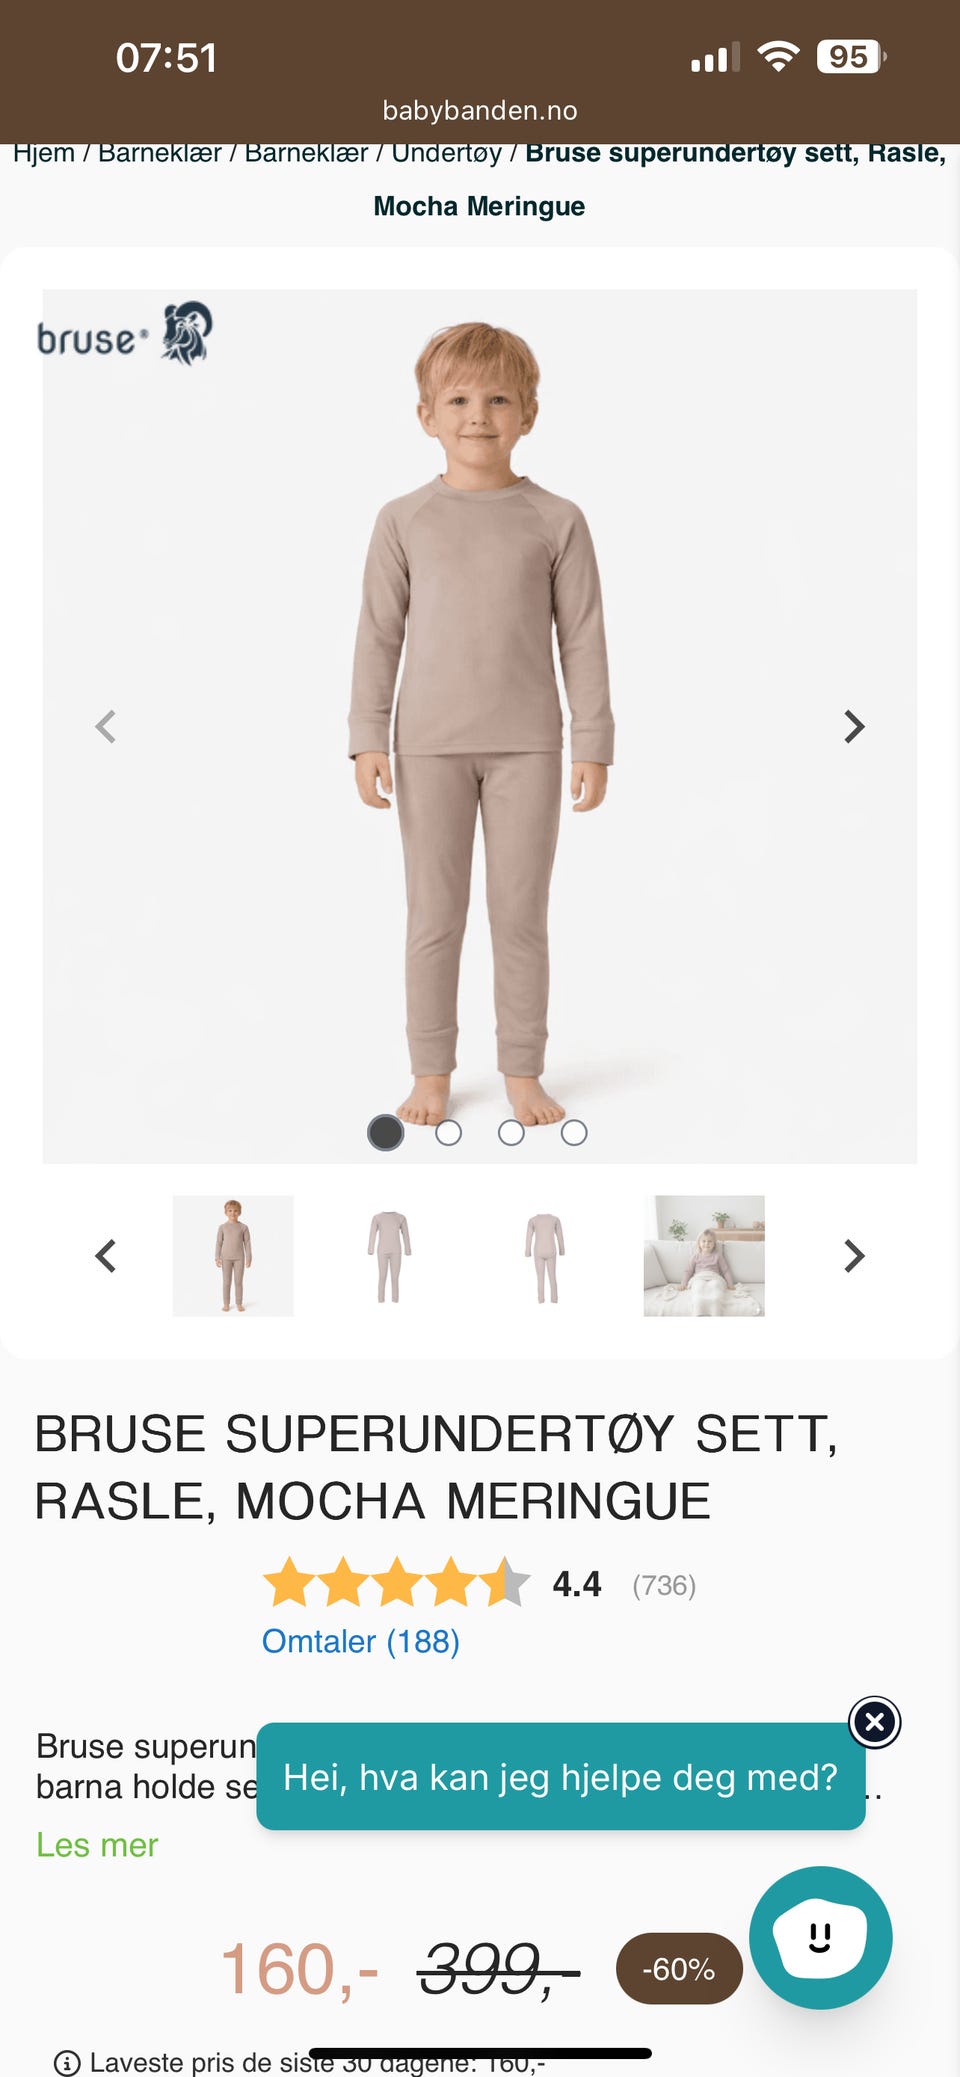The width and height of the screenshot is (960, 2077).
Task: Close the chat greeting bubble
Action: [875, 1722]
